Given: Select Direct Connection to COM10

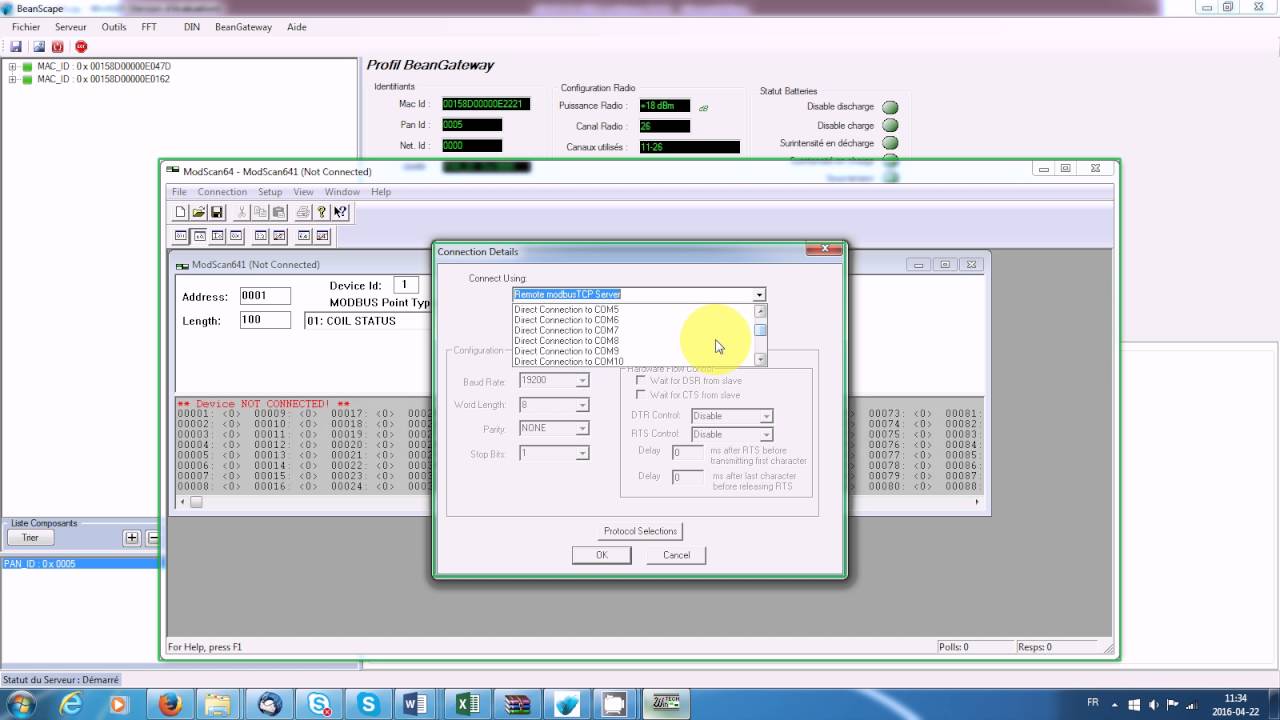Looking at the screenshot, I should coord(634,361).
